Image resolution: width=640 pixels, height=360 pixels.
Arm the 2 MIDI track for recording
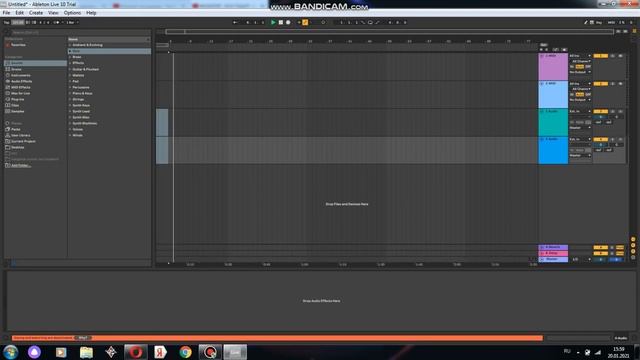click(x=620, y=83)
